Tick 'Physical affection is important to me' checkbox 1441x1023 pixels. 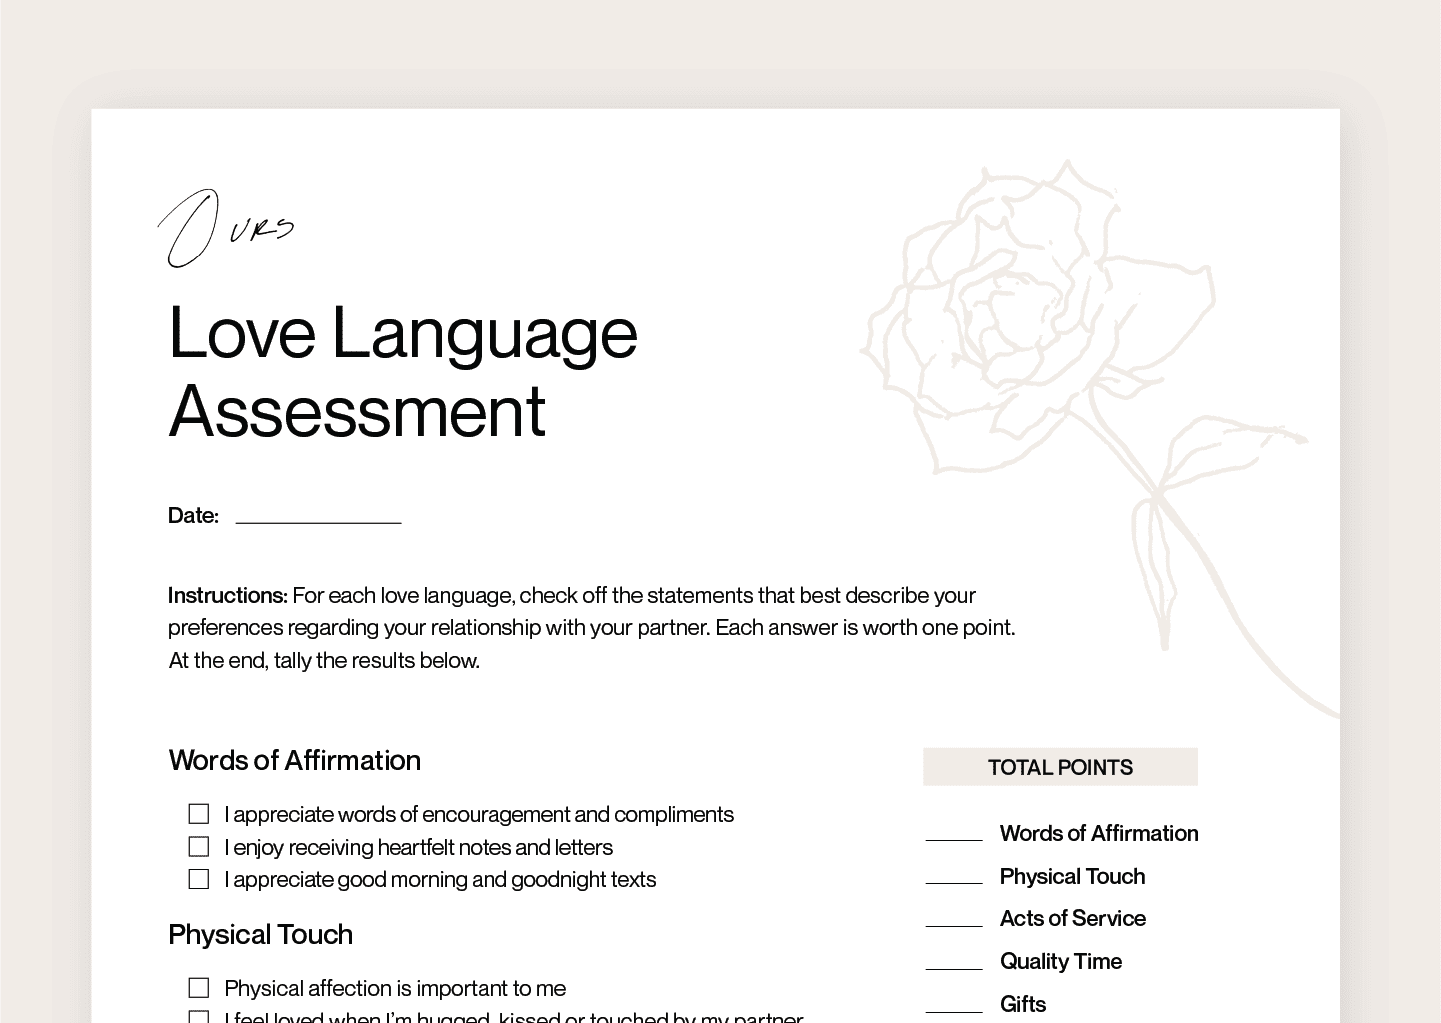(x=199, y=988)
